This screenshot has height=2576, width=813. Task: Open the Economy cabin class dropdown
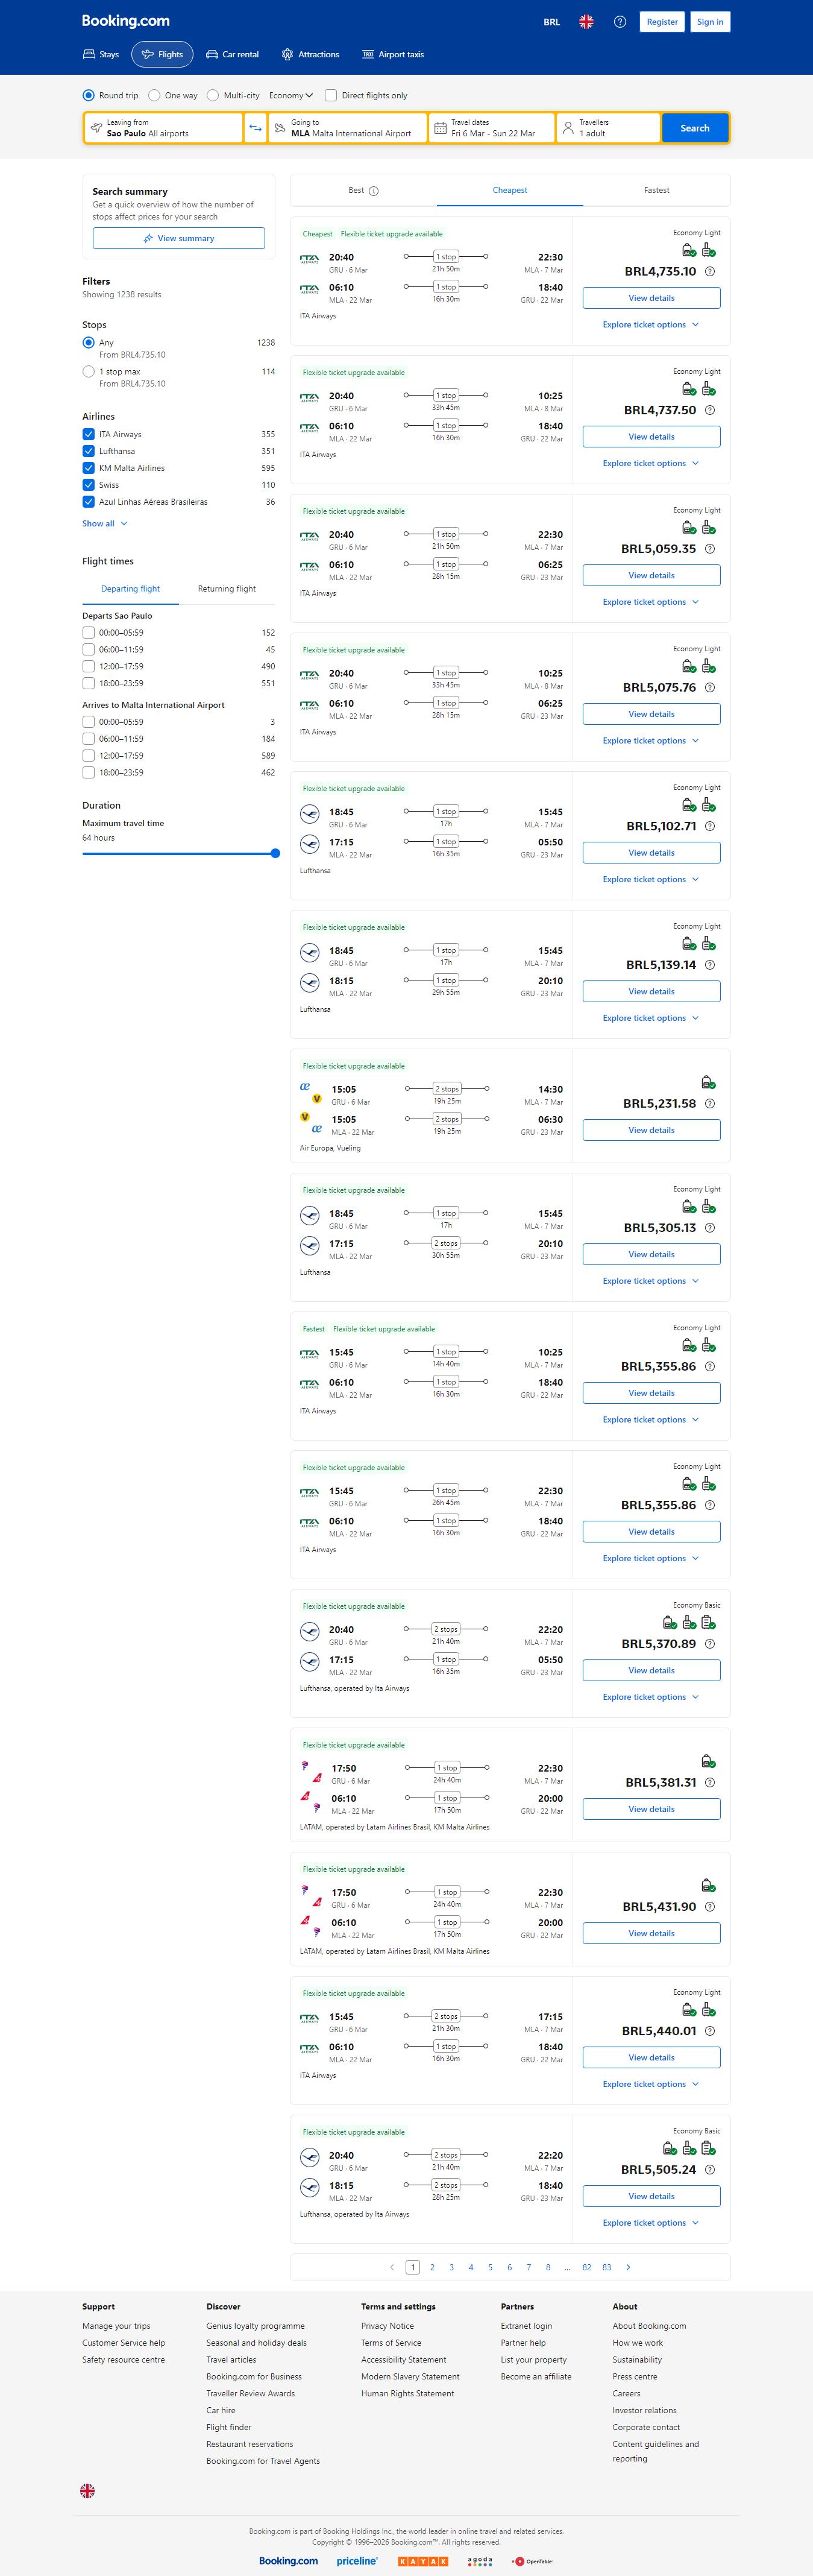pyautogui.click(x=291, y=96)
